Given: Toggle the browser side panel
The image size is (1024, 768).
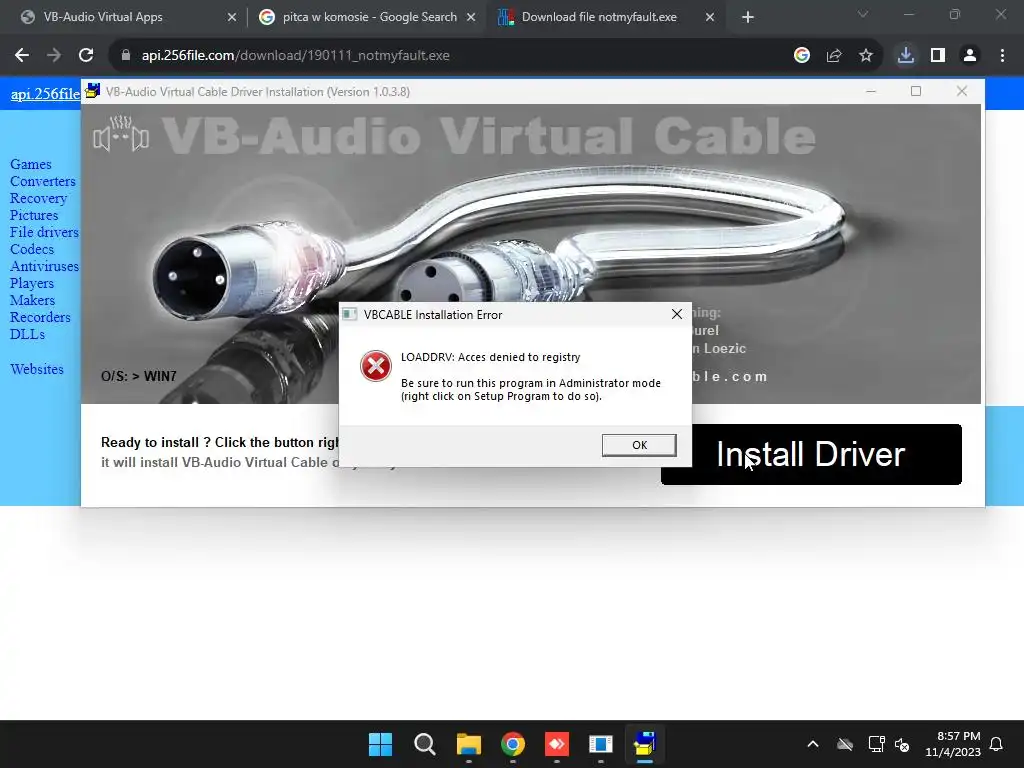Looking at the screenshot, I should [x=938, y=56].
